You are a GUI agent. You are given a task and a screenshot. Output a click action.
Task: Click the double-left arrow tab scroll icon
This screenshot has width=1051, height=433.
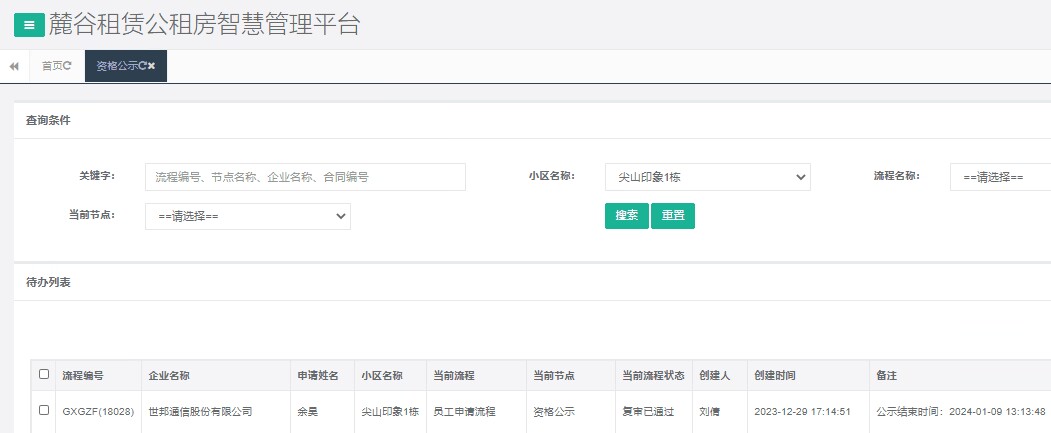tap(14, 66)
